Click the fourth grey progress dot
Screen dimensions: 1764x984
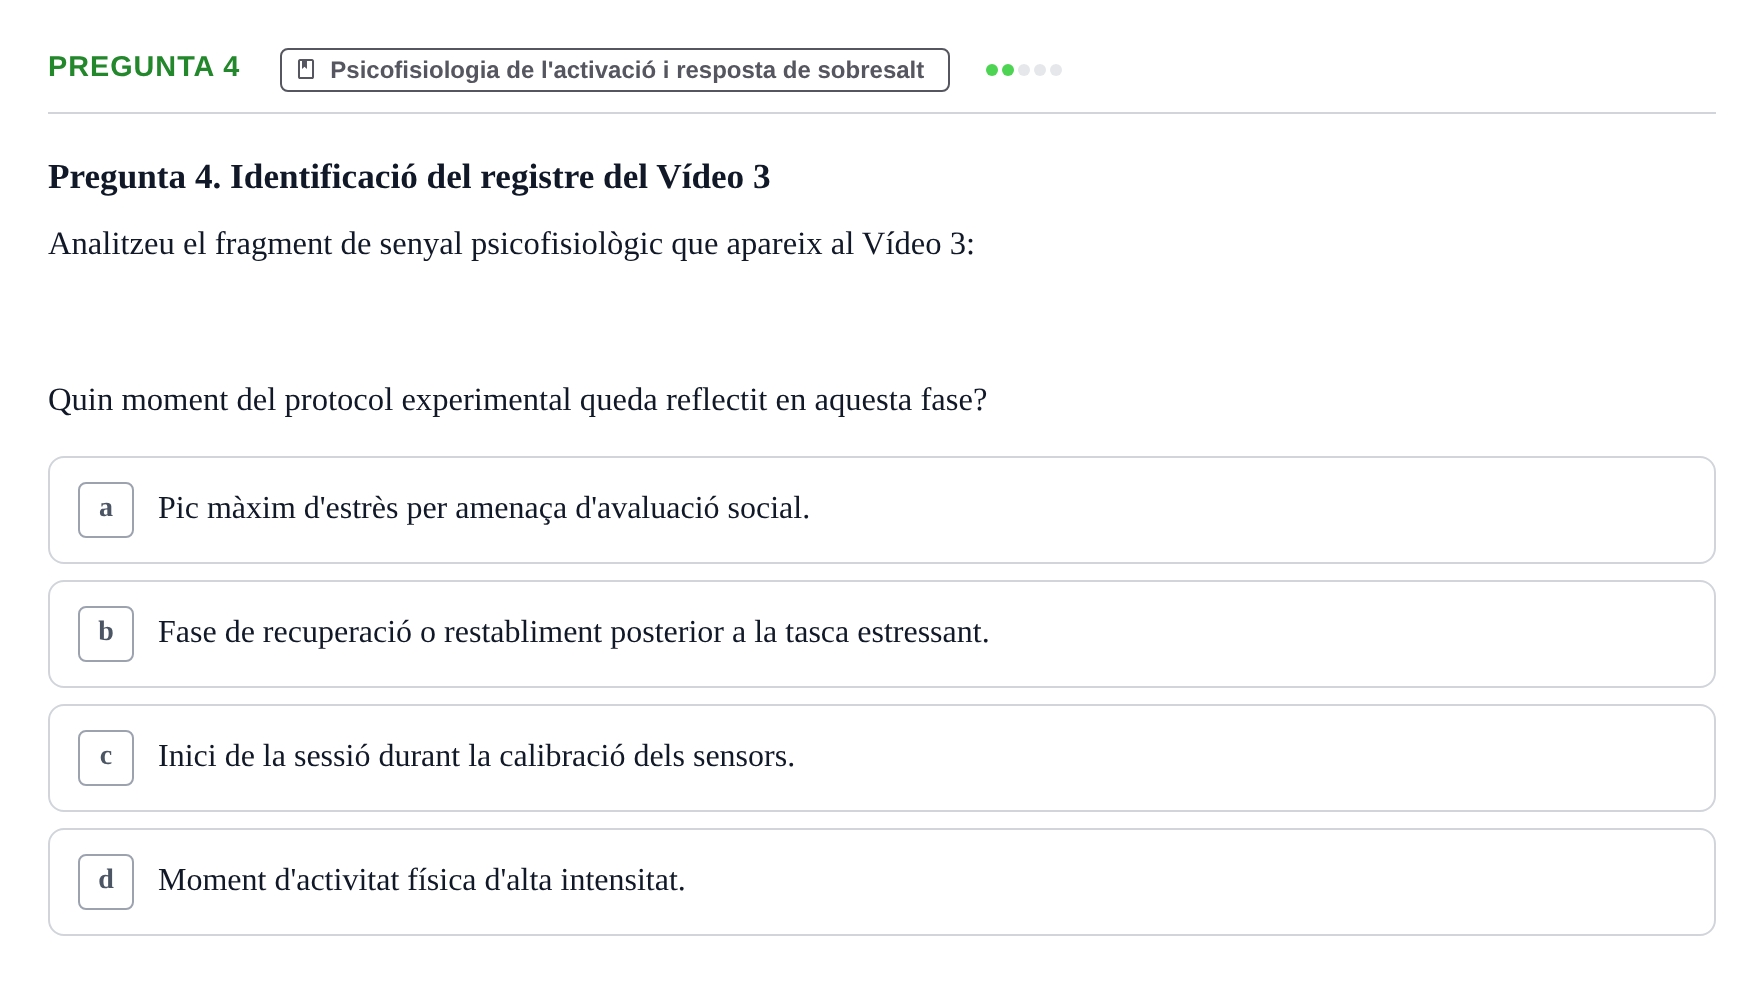(1040, 70)
